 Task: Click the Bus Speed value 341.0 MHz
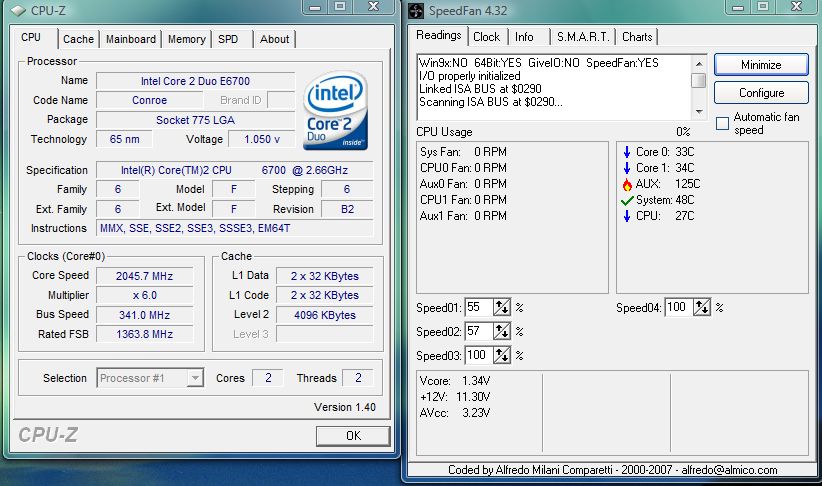tap(145, 315)
